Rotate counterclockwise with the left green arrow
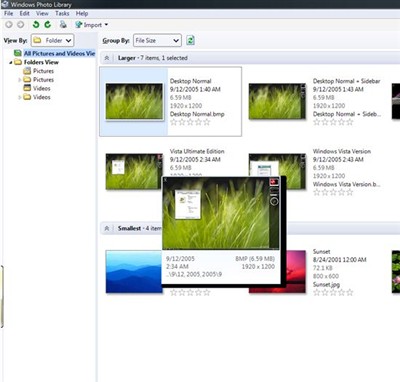400x382 pixels. 36,24
